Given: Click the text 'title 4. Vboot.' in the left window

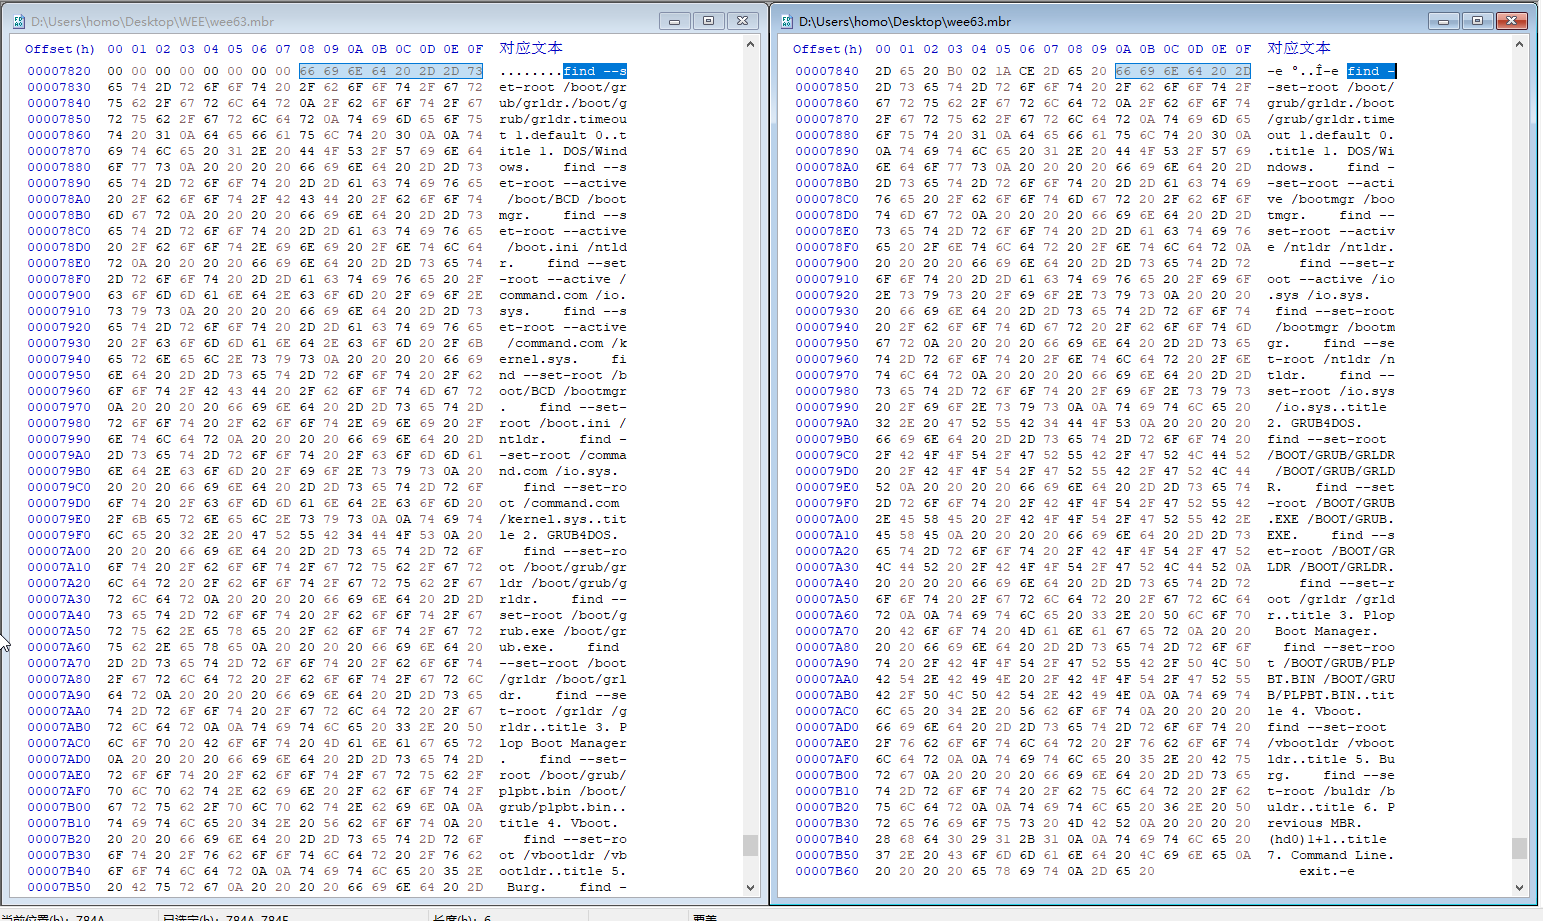Looking at the screenshot, I should point(559,823).
